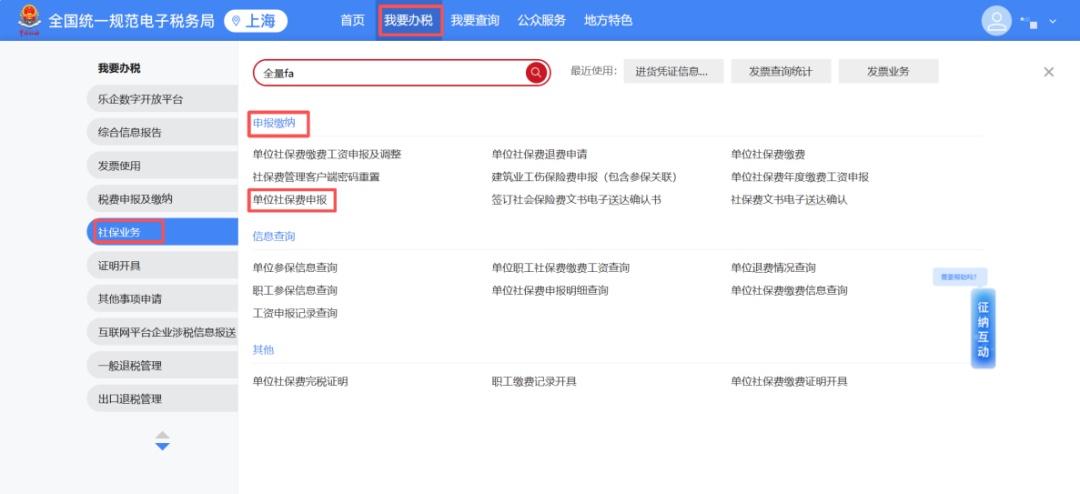Click the red search magnifier icon
Image resolution: width=1080 pixels, height=494 pixels.
tap(536, 72)
